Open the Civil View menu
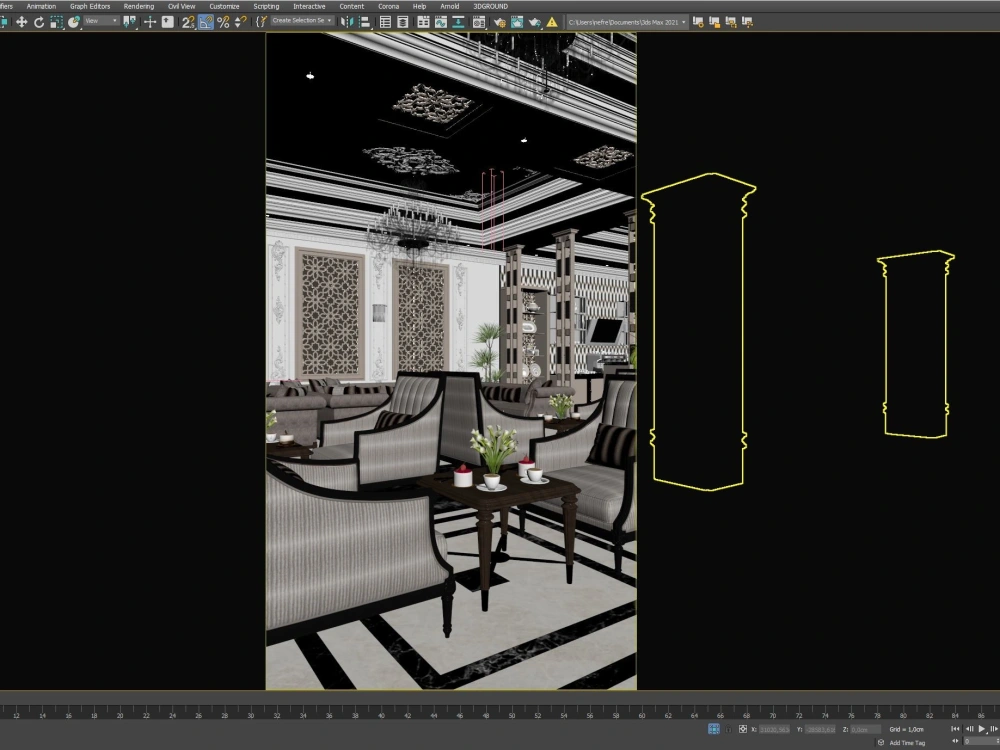1000x750 pixels. (x=182, y=6)
